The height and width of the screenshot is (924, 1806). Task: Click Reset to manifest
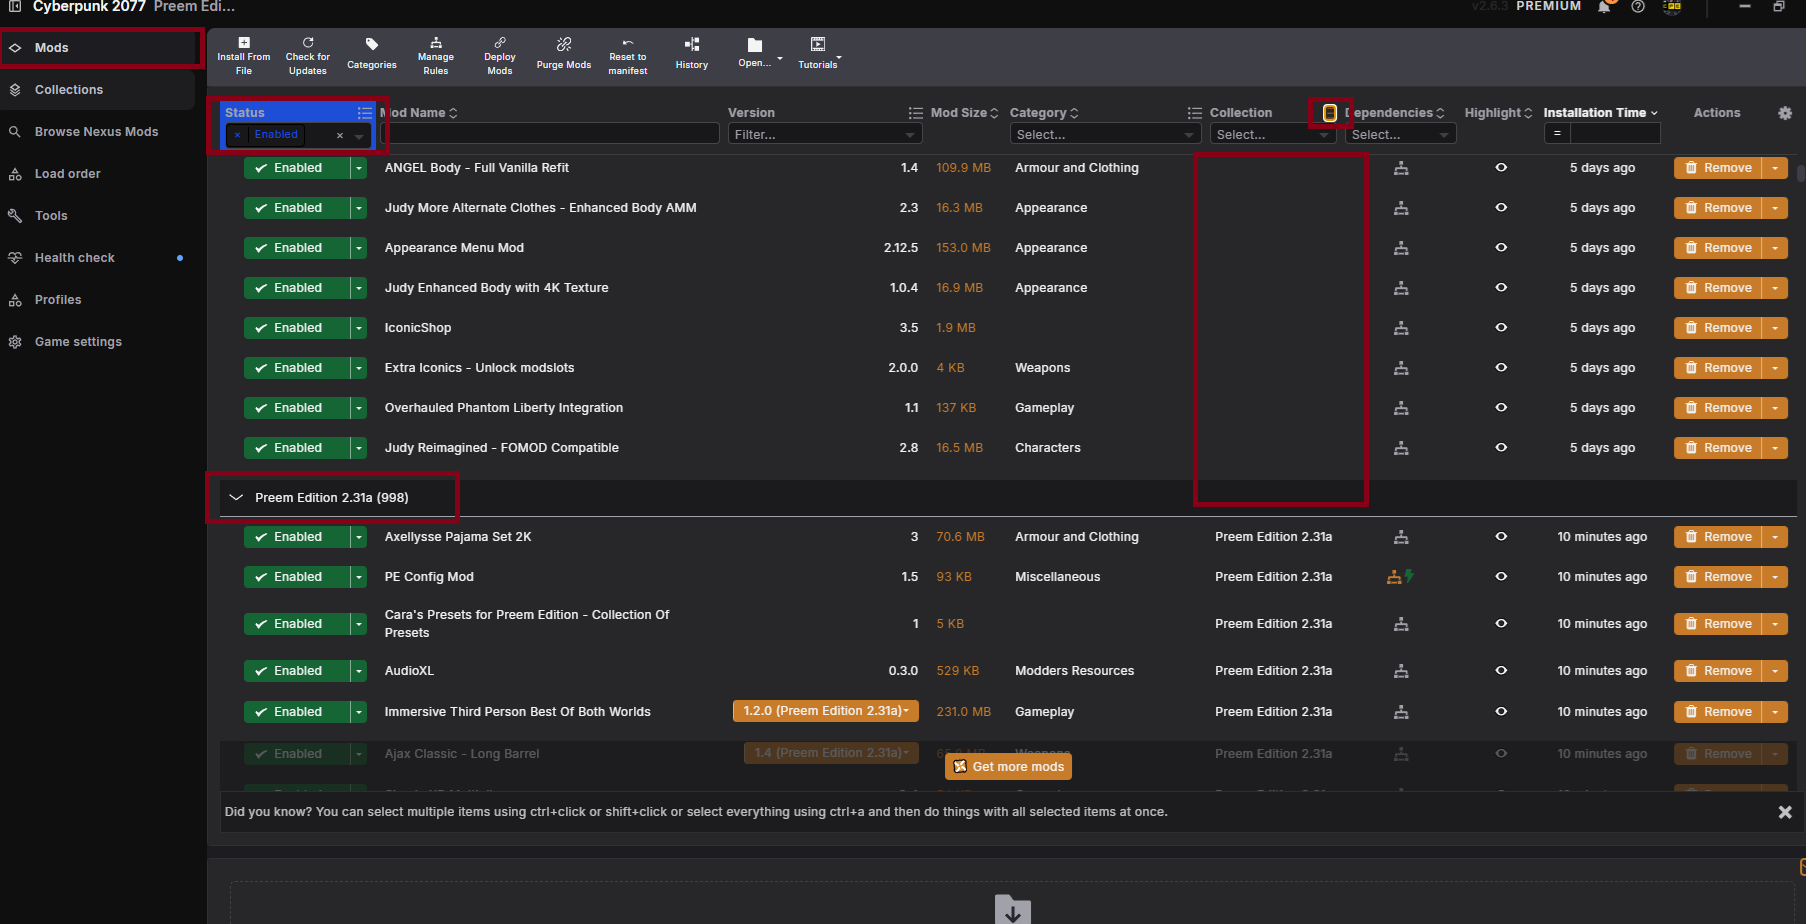[628, 56]
